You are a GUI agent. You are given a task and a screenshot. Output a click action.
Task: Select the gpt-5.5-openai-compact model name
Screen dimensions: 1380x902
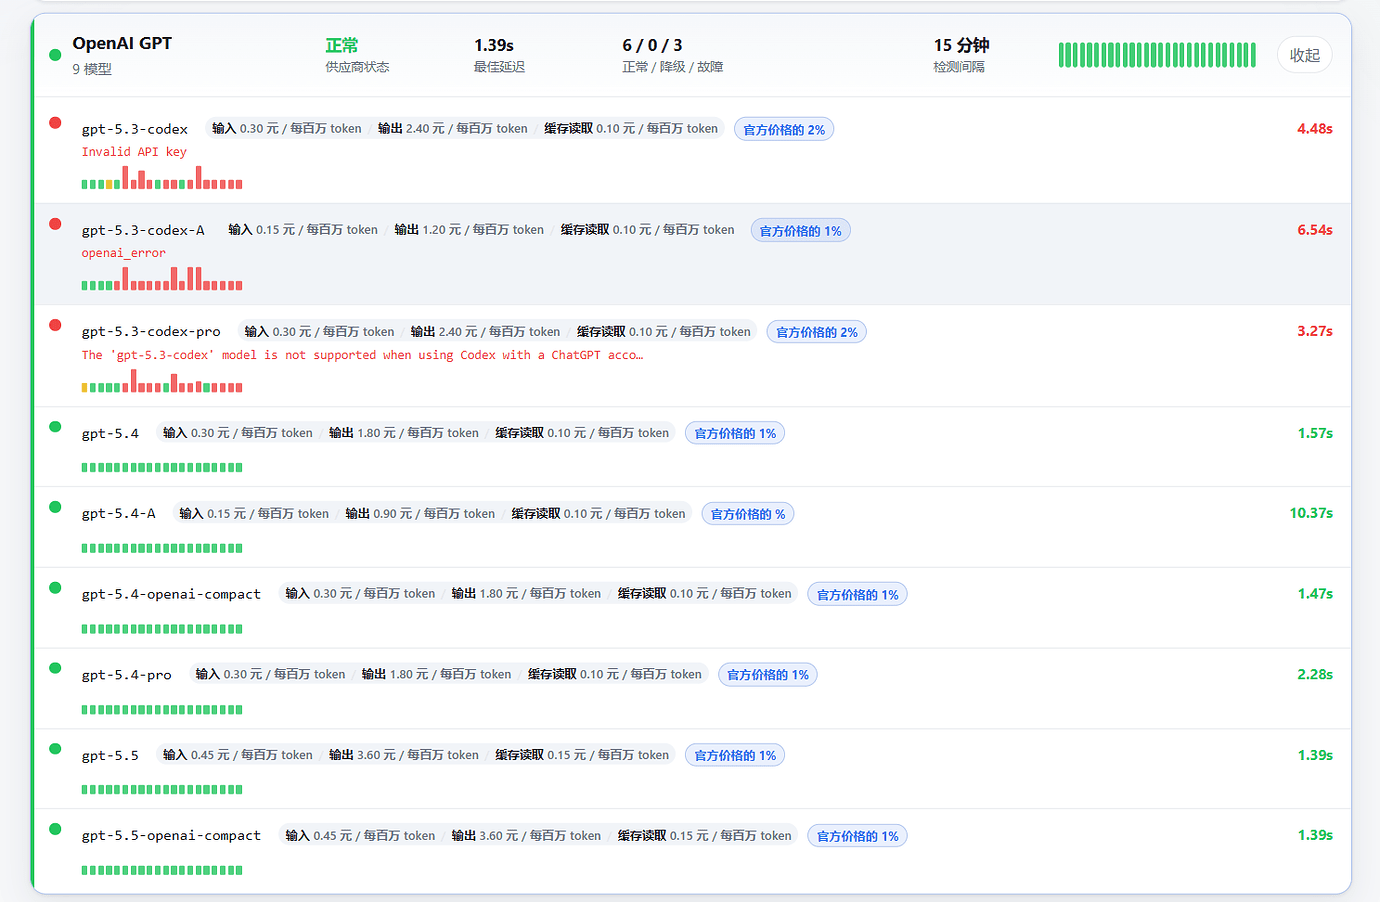click(171, 836)
